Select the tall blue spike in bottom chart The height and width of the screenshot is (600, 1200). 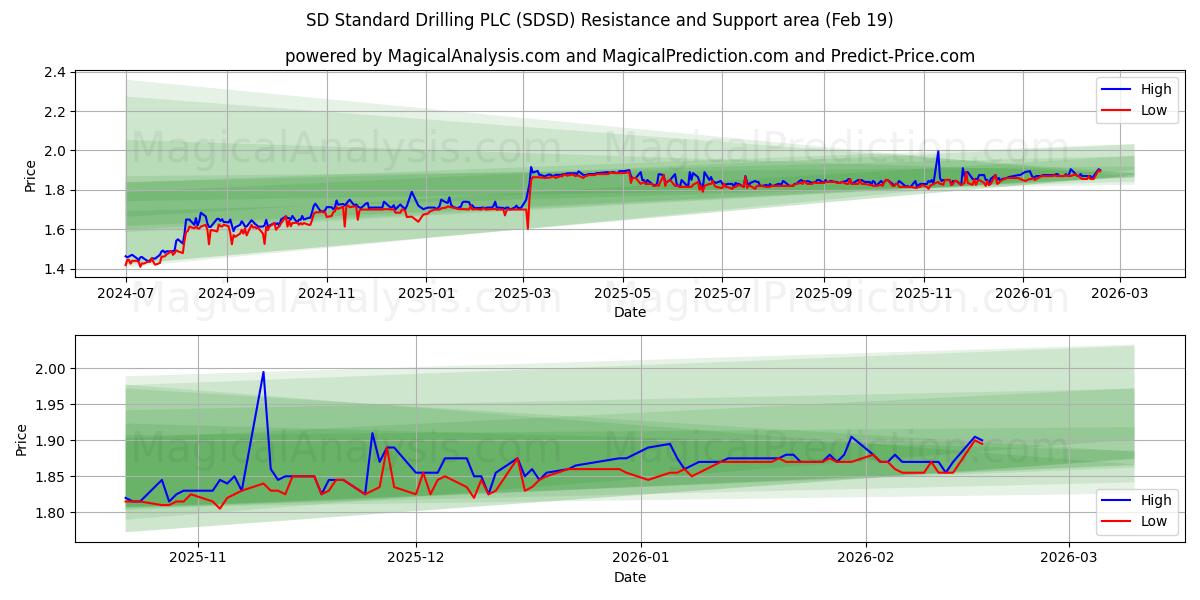click(x=262, y=374)
